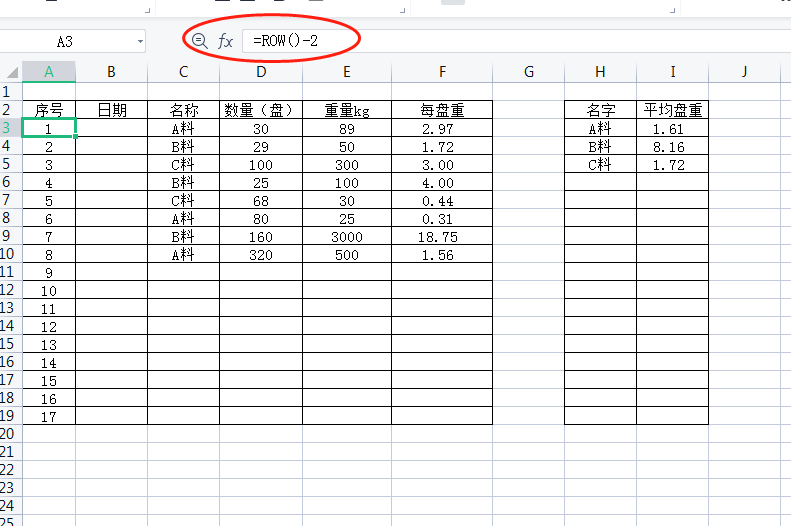Image resolution: width=791 pixels, height=526 pixels.
Task: Click the cell showing 1.56
Action: pyautogui.click(x=442, y=254)
